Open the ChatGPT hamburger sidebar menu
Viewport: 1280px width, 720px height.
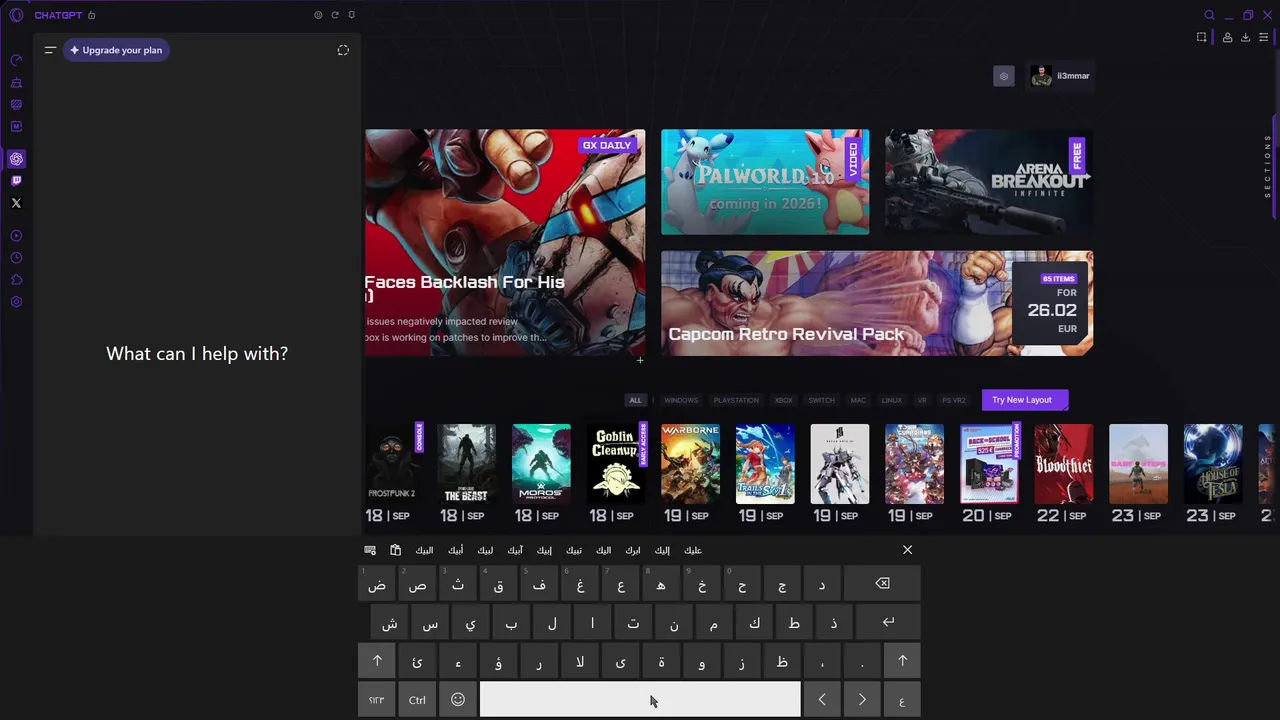pyautogui.click(x=50, y=50)
